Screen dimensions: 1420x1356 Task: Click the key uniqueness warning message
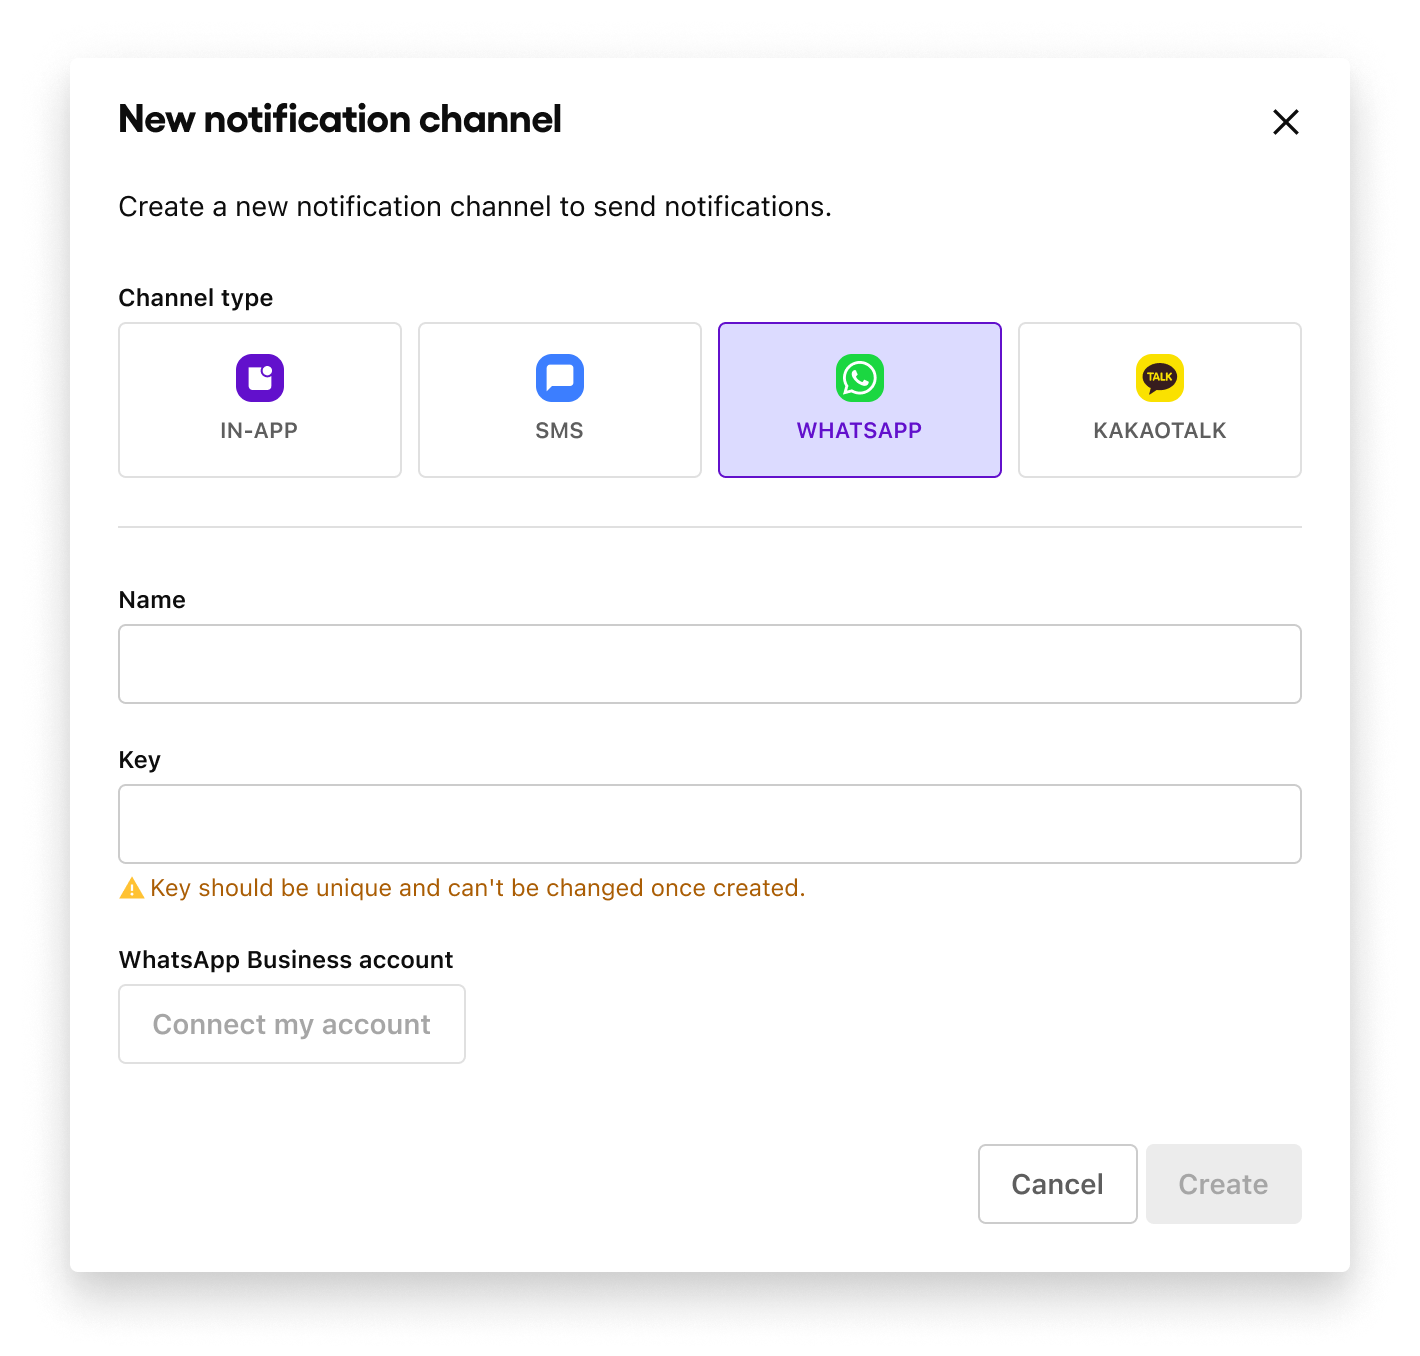pos(477,888)
